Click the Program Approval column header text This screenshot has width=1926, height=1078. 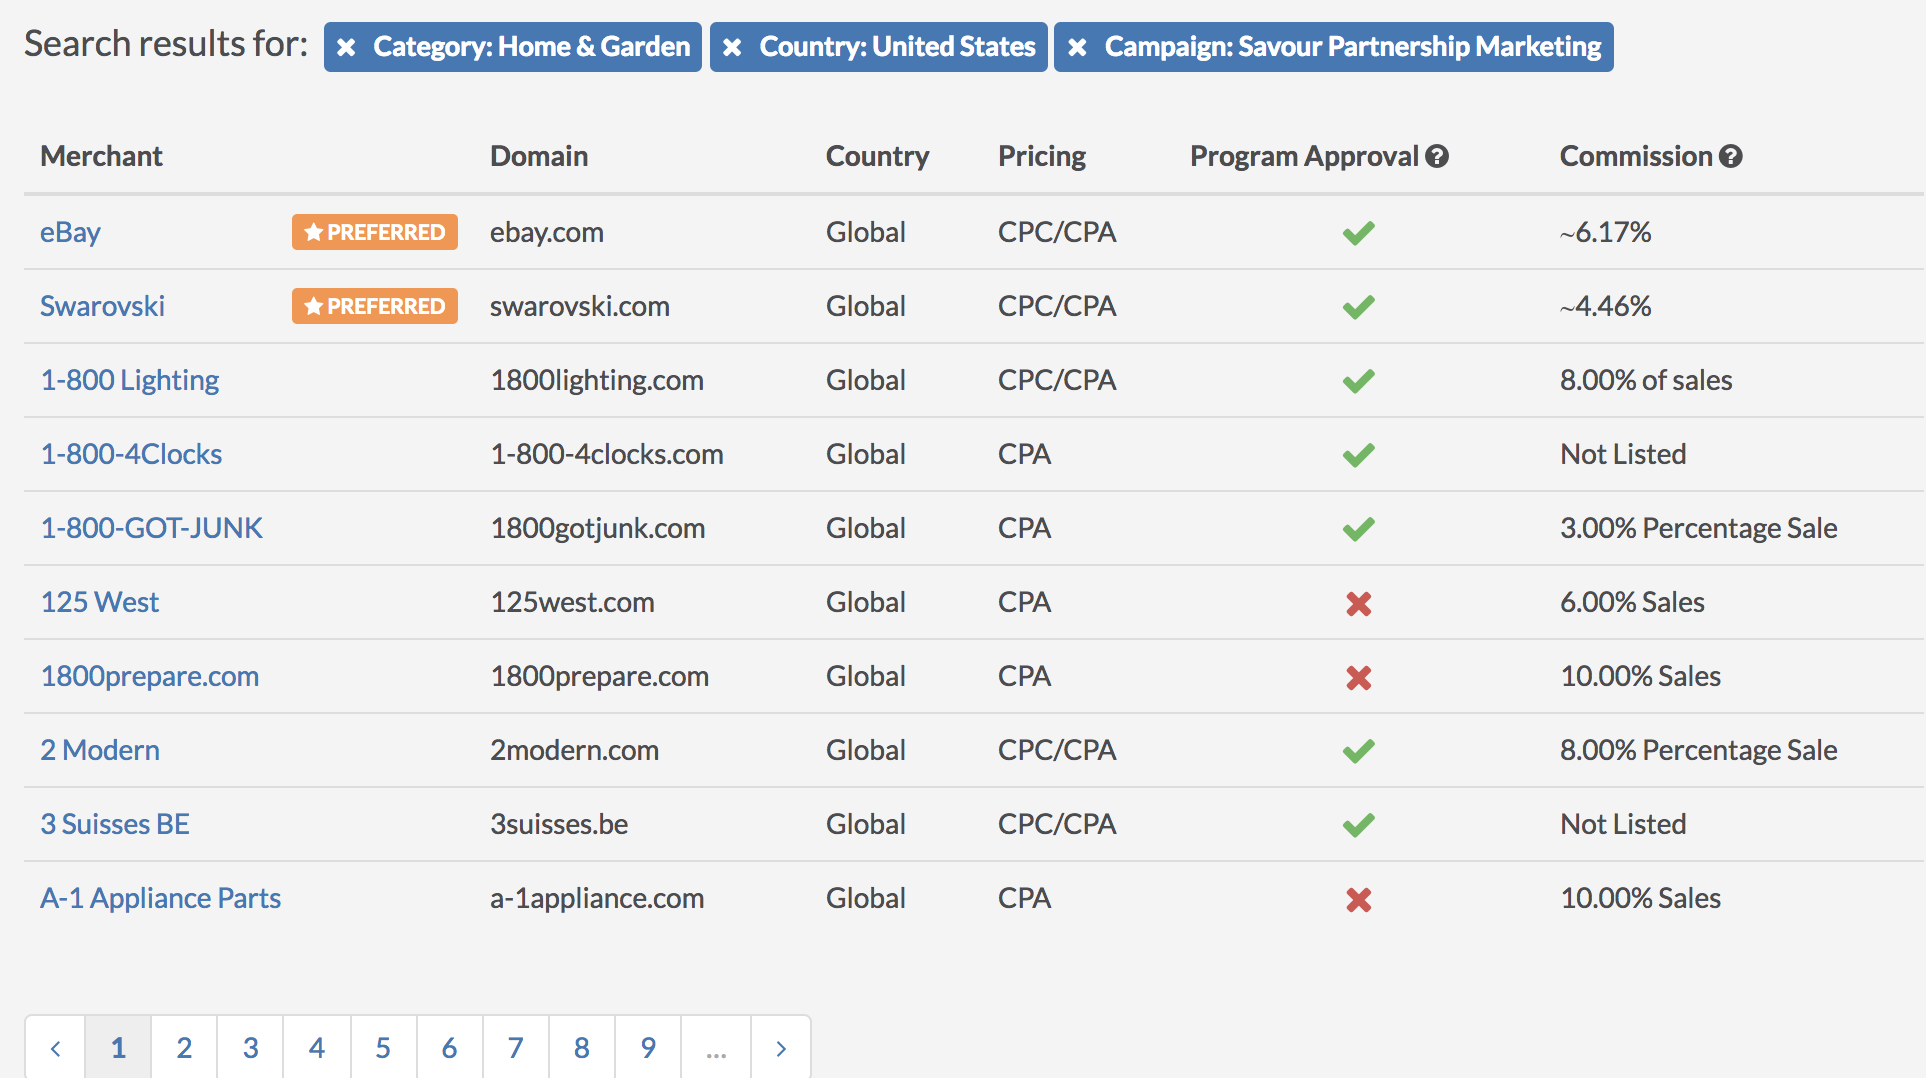pyautogui.click(x=1304, y=156)
